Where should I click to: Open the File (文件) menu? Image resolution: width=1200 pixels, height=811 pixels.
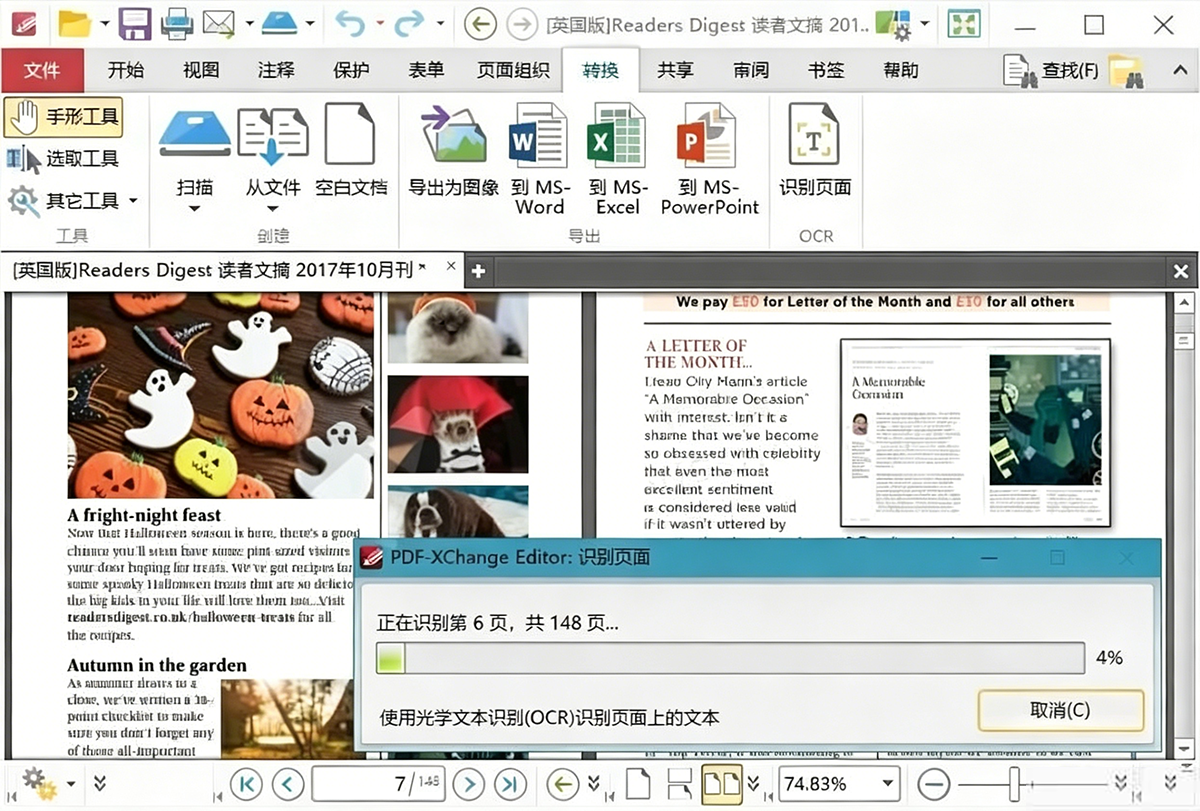[x=43, y=70]
